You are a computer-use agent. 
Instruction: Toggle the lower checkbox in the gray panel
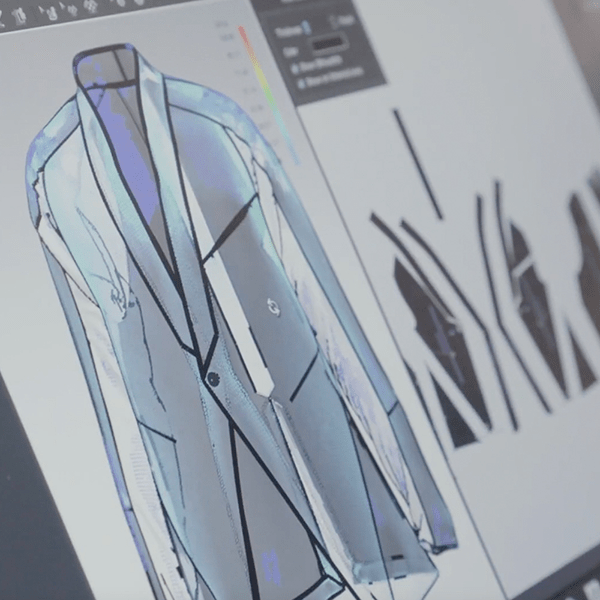pyautogui.click(x=302, y=83)
